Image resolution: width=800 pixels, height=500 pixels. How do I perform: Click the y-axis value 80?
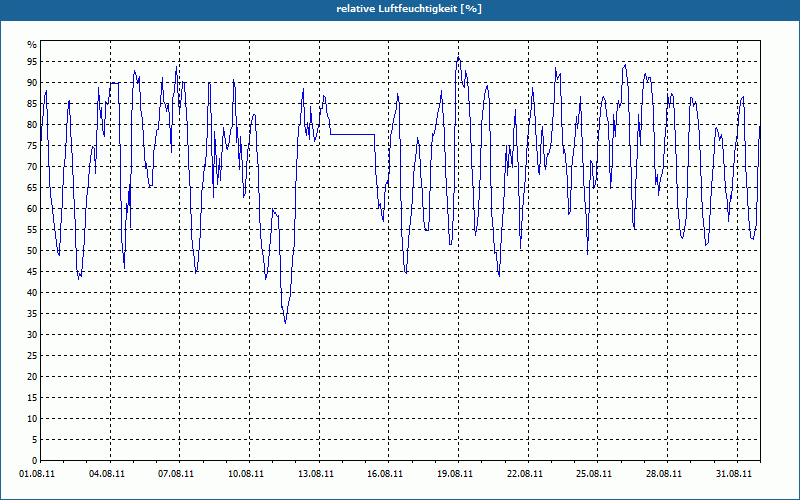32,124
